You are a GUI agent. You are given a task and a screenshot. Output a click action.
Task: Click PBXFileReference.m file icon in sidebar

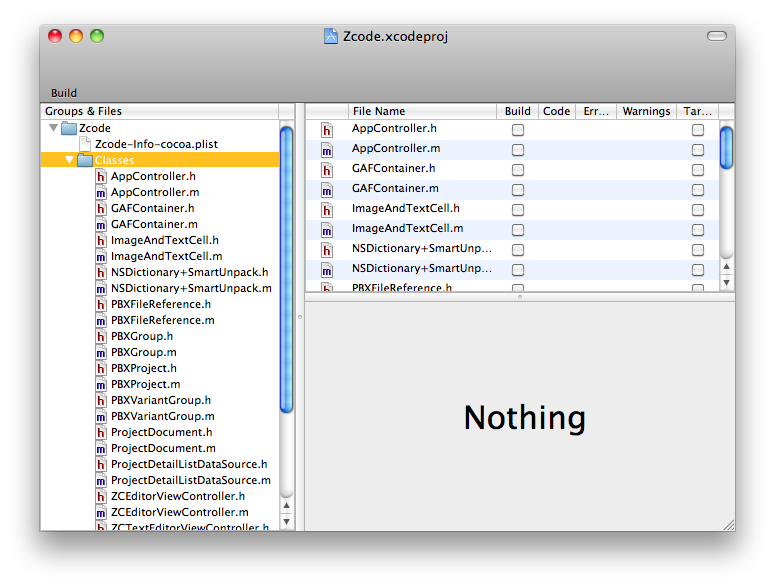[101, 320]
